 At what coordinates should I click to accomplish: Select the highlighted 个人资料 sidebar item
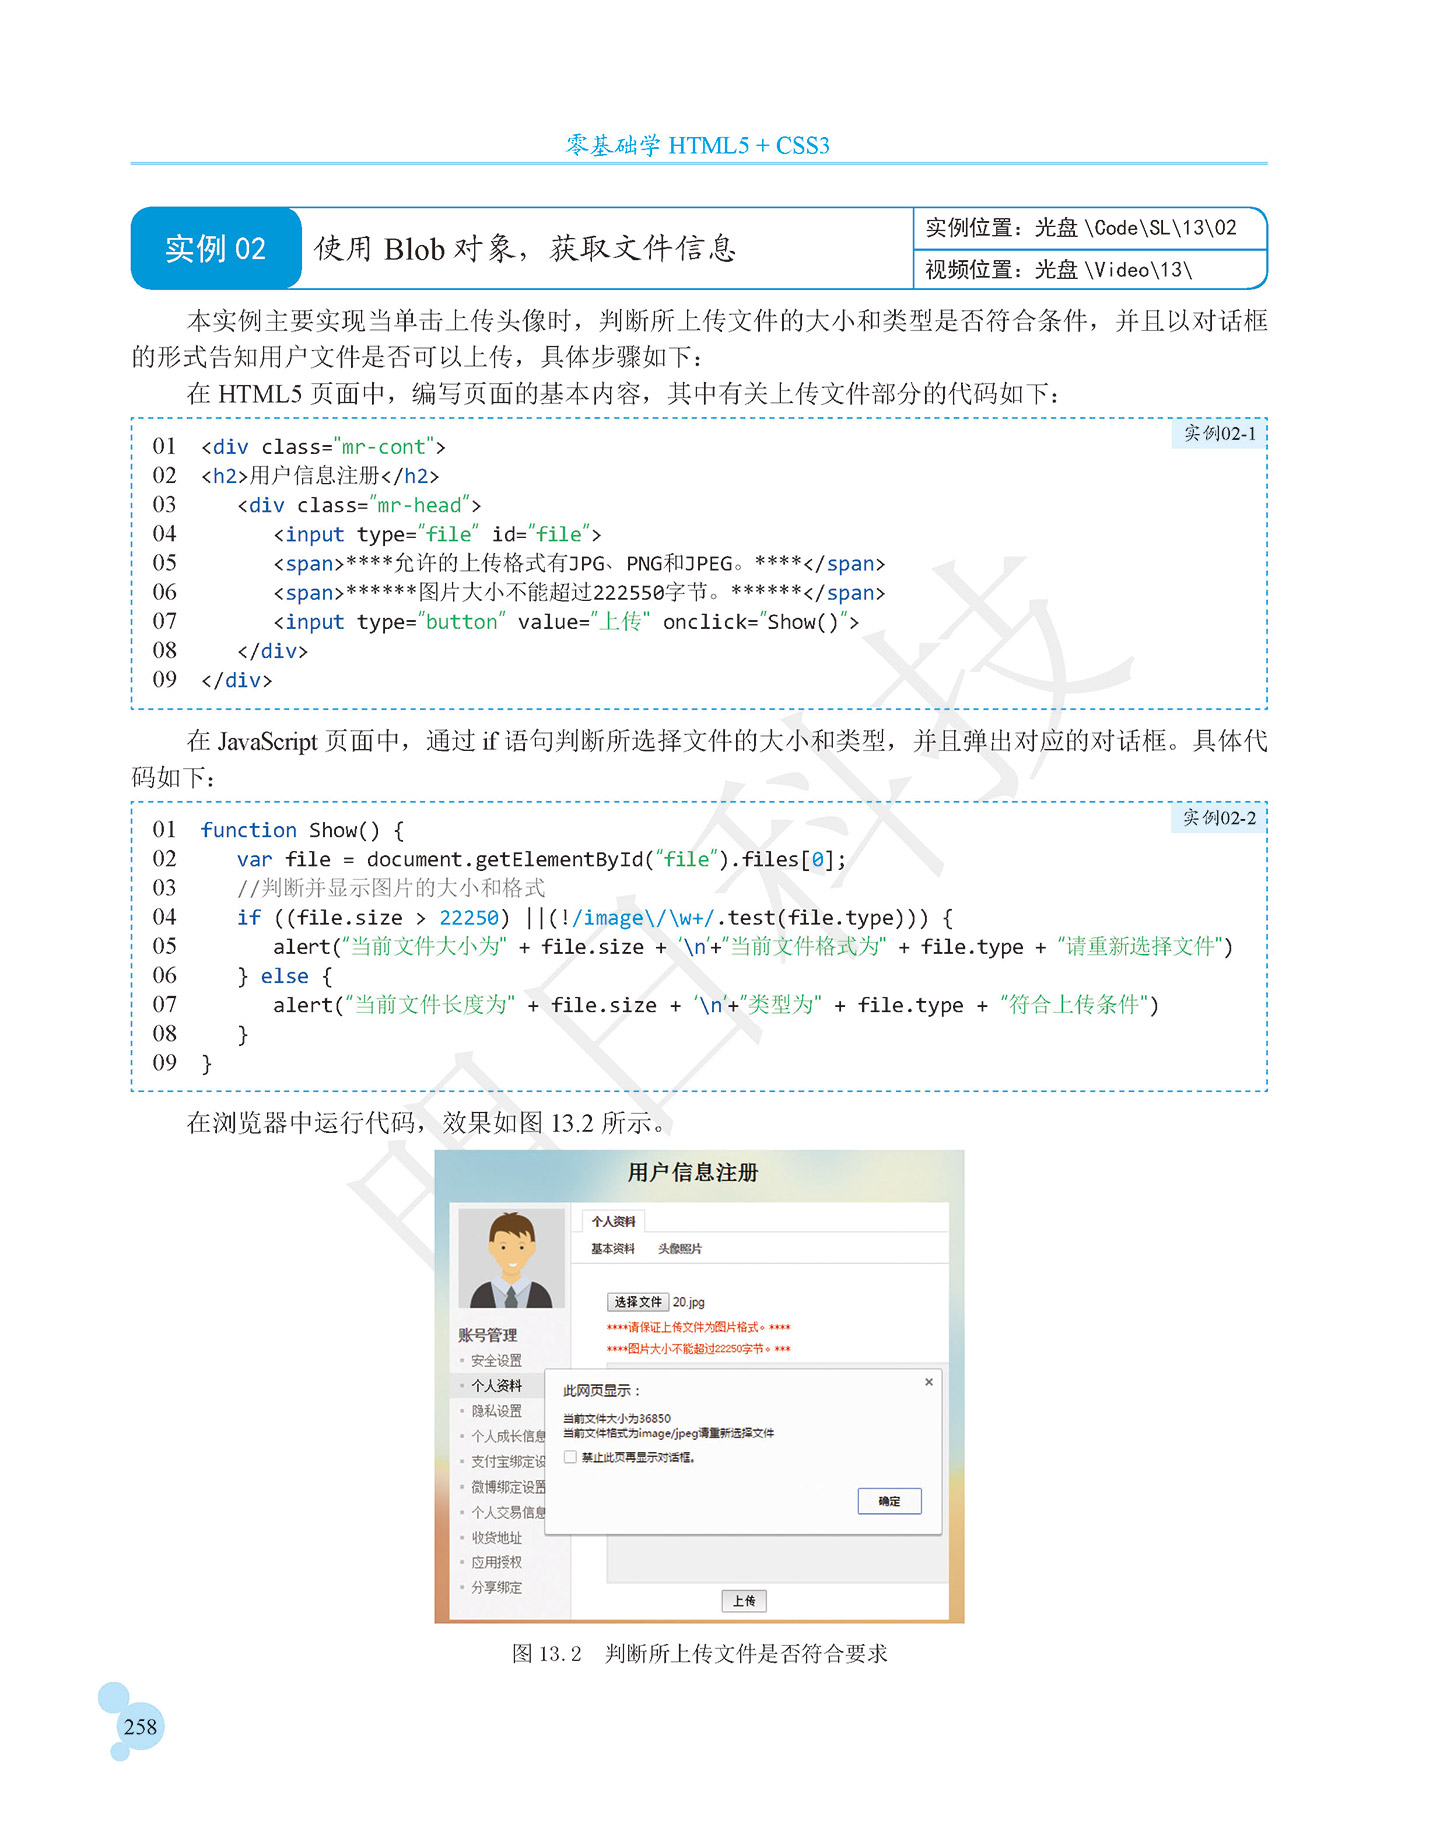click(x=496, y=1386)
